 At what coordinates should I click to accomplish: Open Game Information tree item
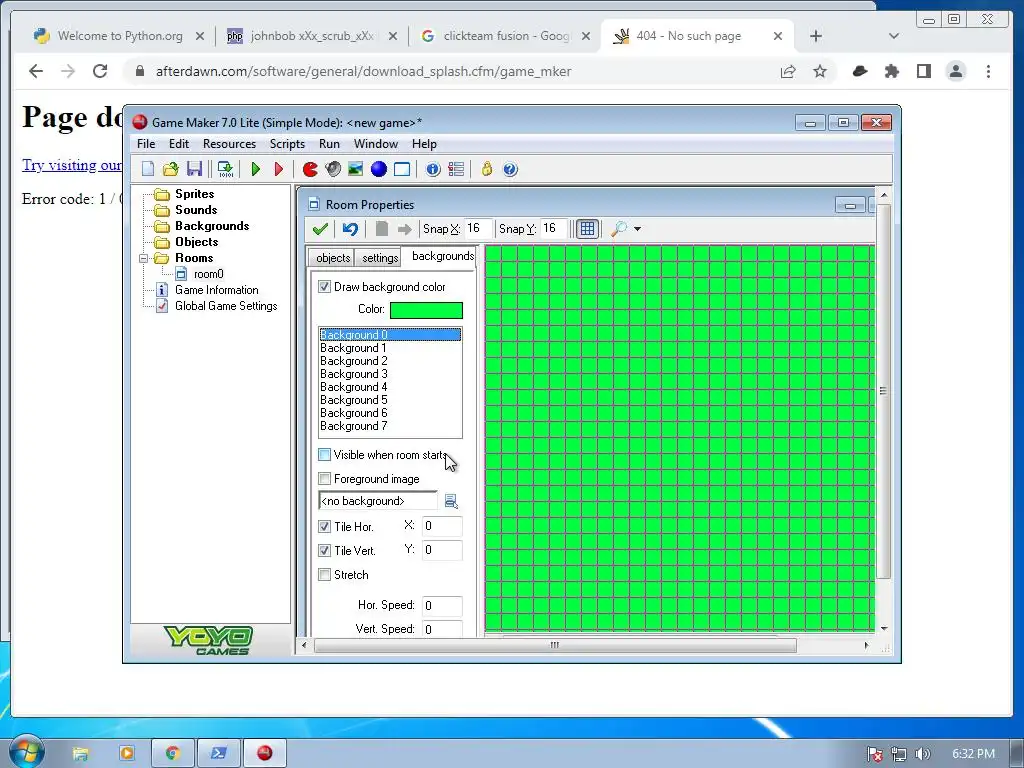click(216, 290)
